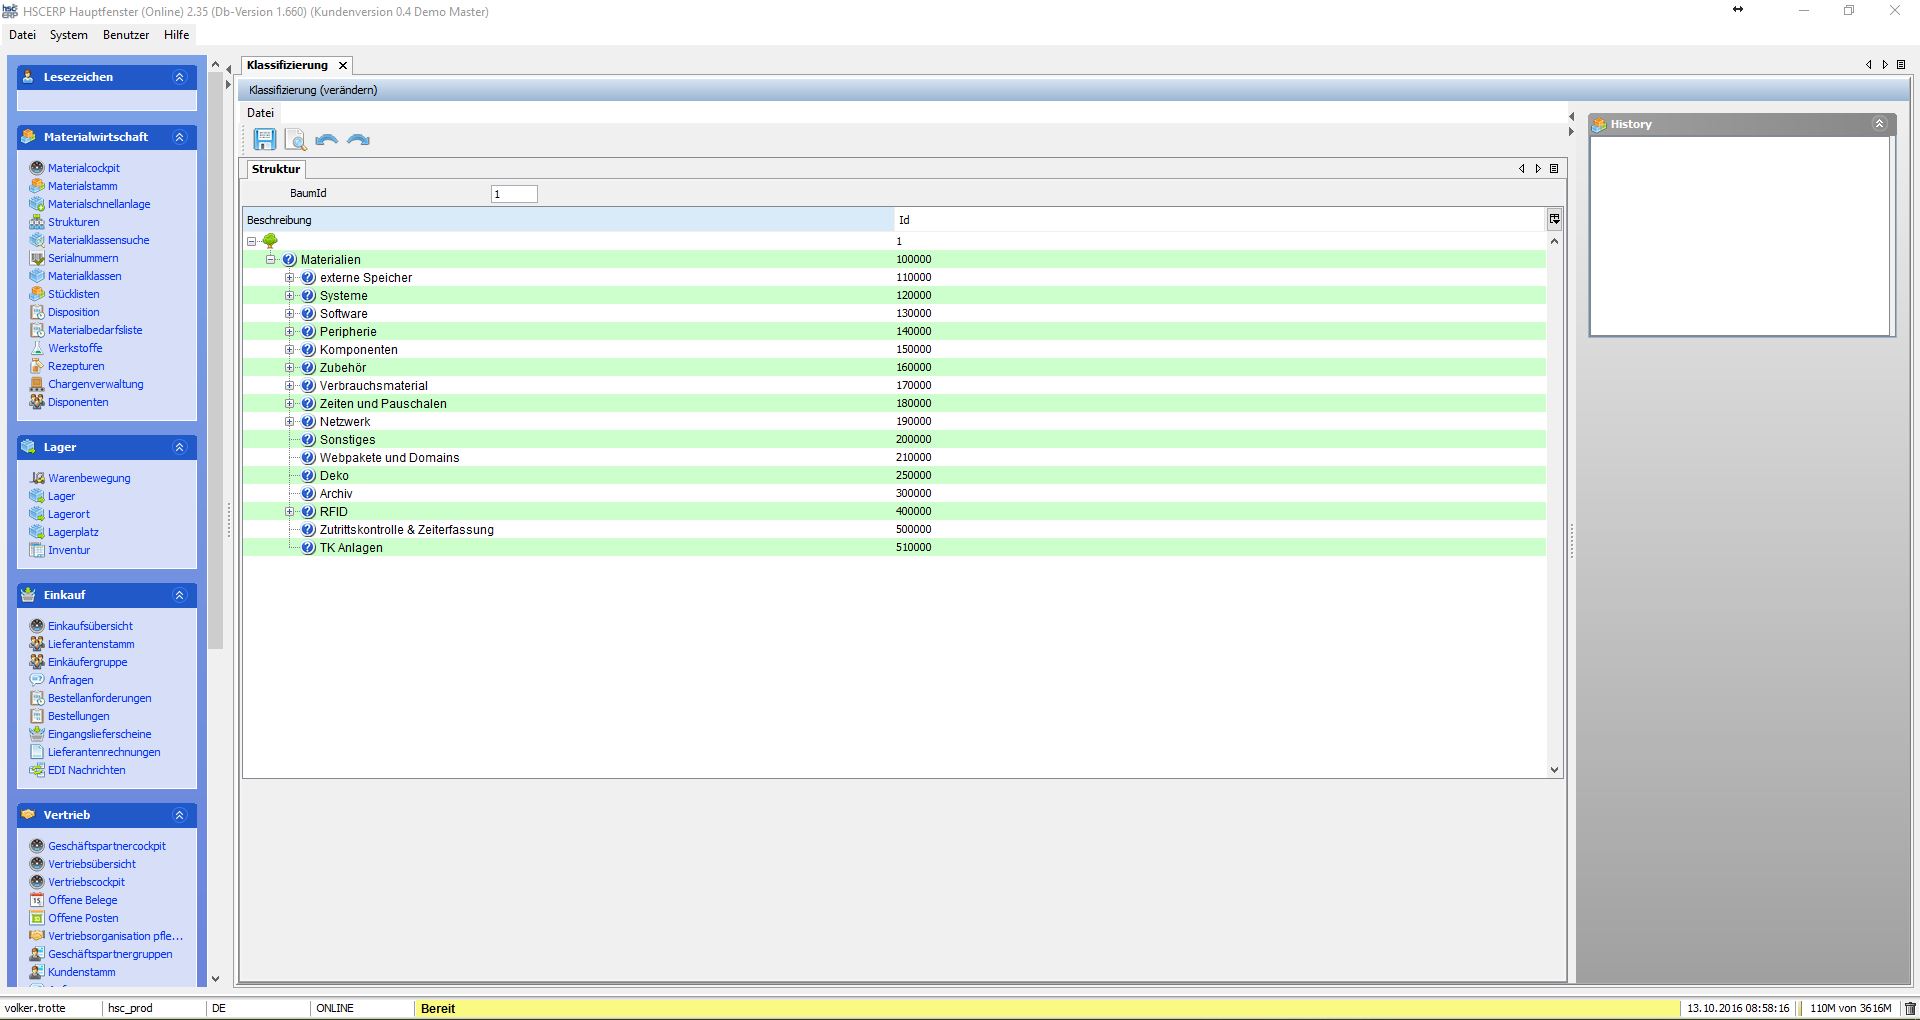Click the undo arrow icon
The height and width of the screenshot is (1020, 1920).
pos(326,140)
